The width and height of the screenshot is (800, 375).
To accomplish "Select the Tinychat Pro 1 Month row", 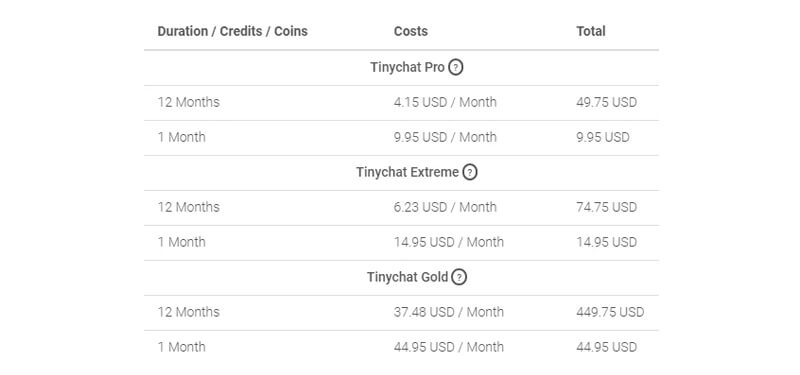I will [x=402, y=138].
